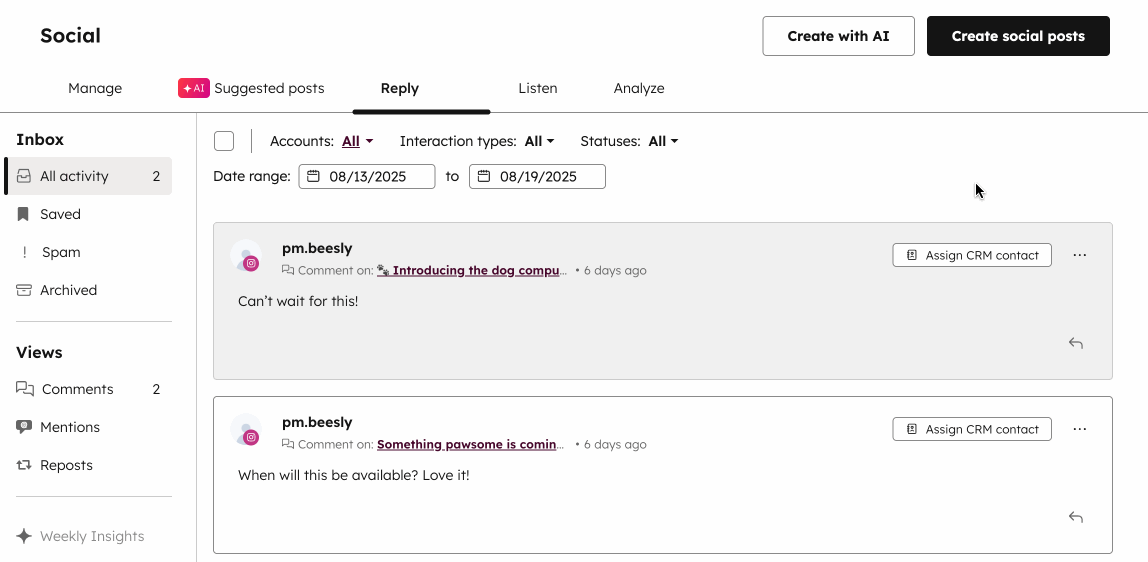Open more options menu on first comment
1148x562 pixels.
1079,255
